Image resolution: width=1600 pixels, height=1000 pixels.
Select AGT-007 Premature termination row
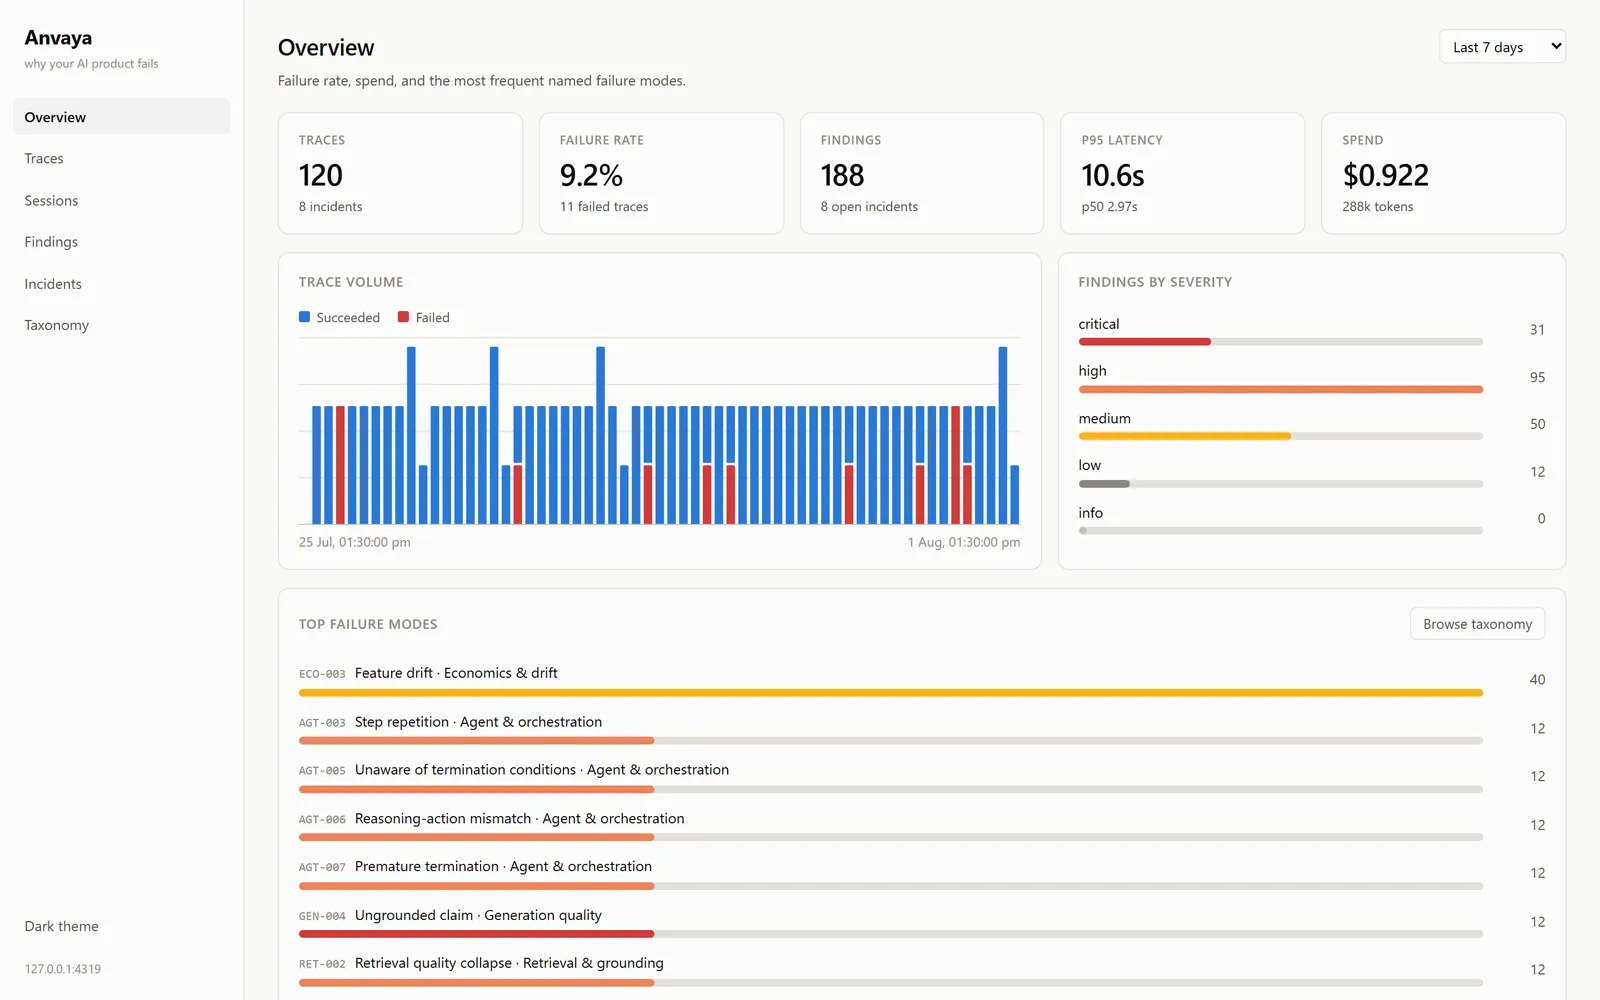point(922,875)
